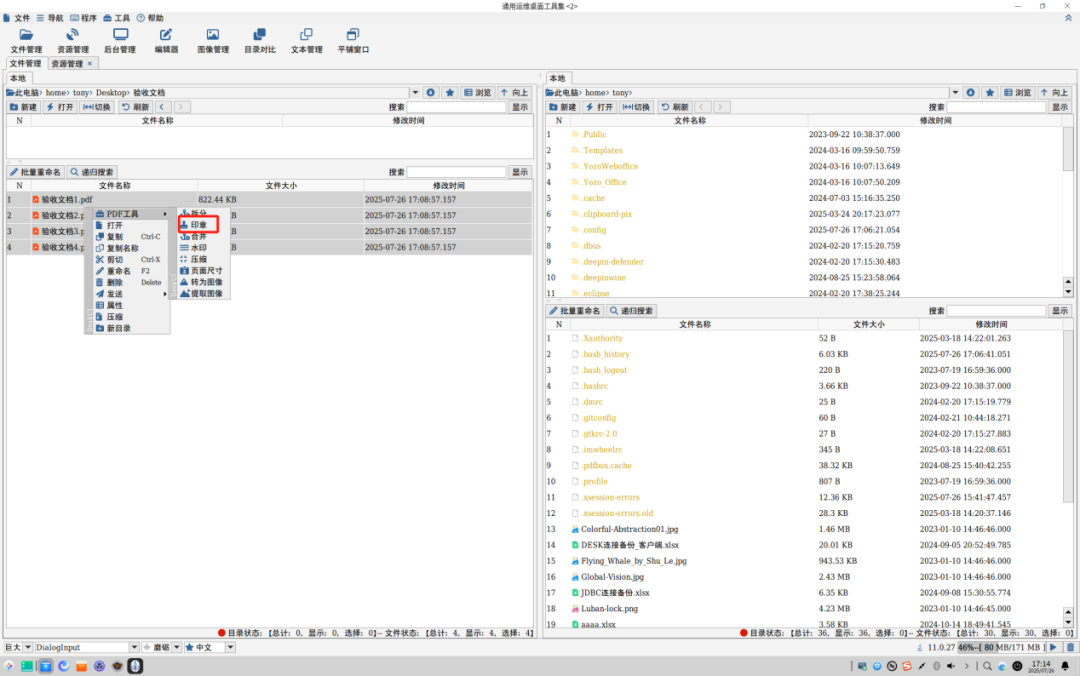Viewport: 1080px width, 676px height.
Task: Click the memory usage bar showing 46%
Action: [x=1001, y=647]
